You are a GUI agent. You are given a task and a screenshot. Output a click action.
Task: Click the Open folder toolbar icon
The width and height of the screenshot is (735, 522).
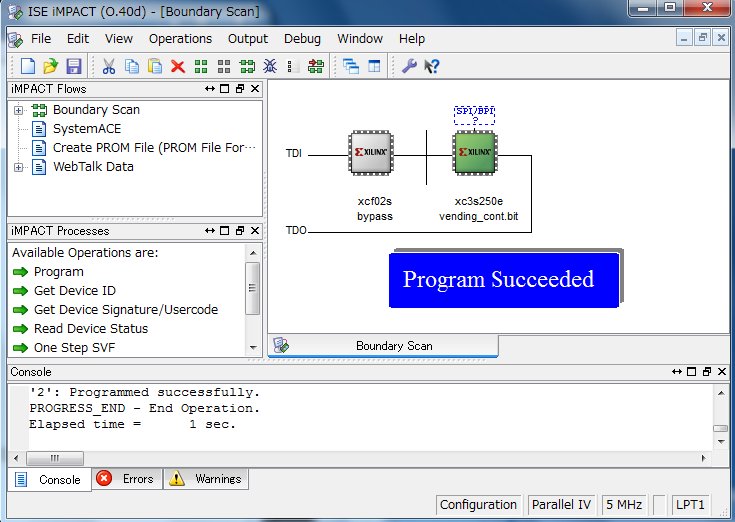click(51, 66)
